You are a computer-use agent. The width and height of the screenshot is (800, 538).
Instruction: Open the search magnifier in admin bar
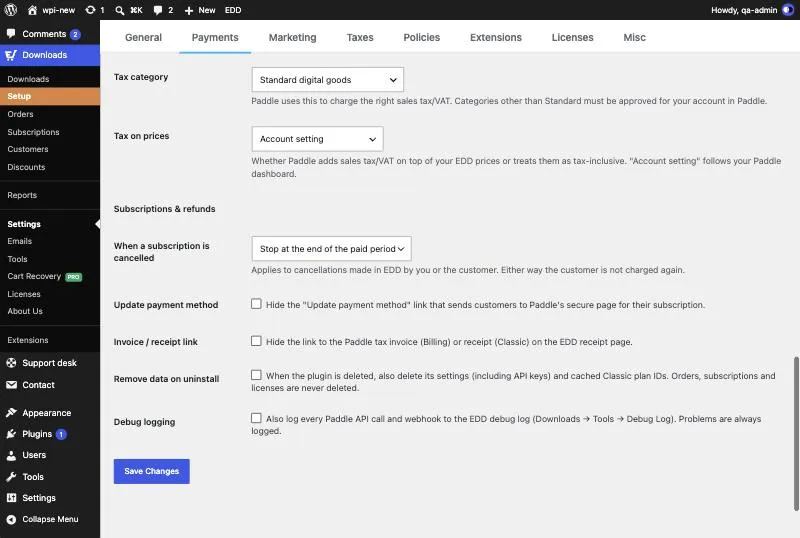coord(119,10)
